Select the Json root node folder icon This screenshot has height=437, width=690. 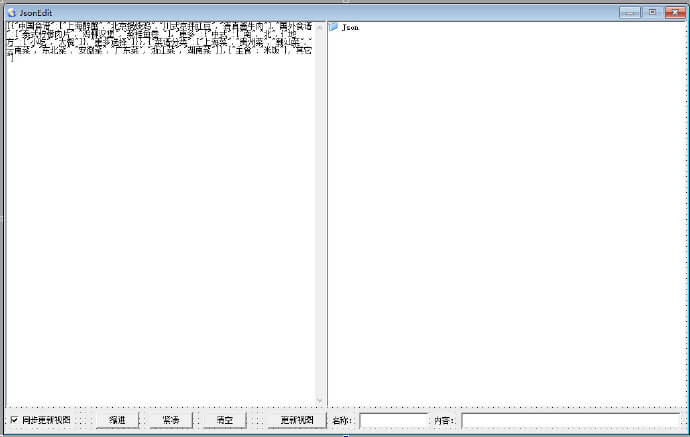coord(334,27)
